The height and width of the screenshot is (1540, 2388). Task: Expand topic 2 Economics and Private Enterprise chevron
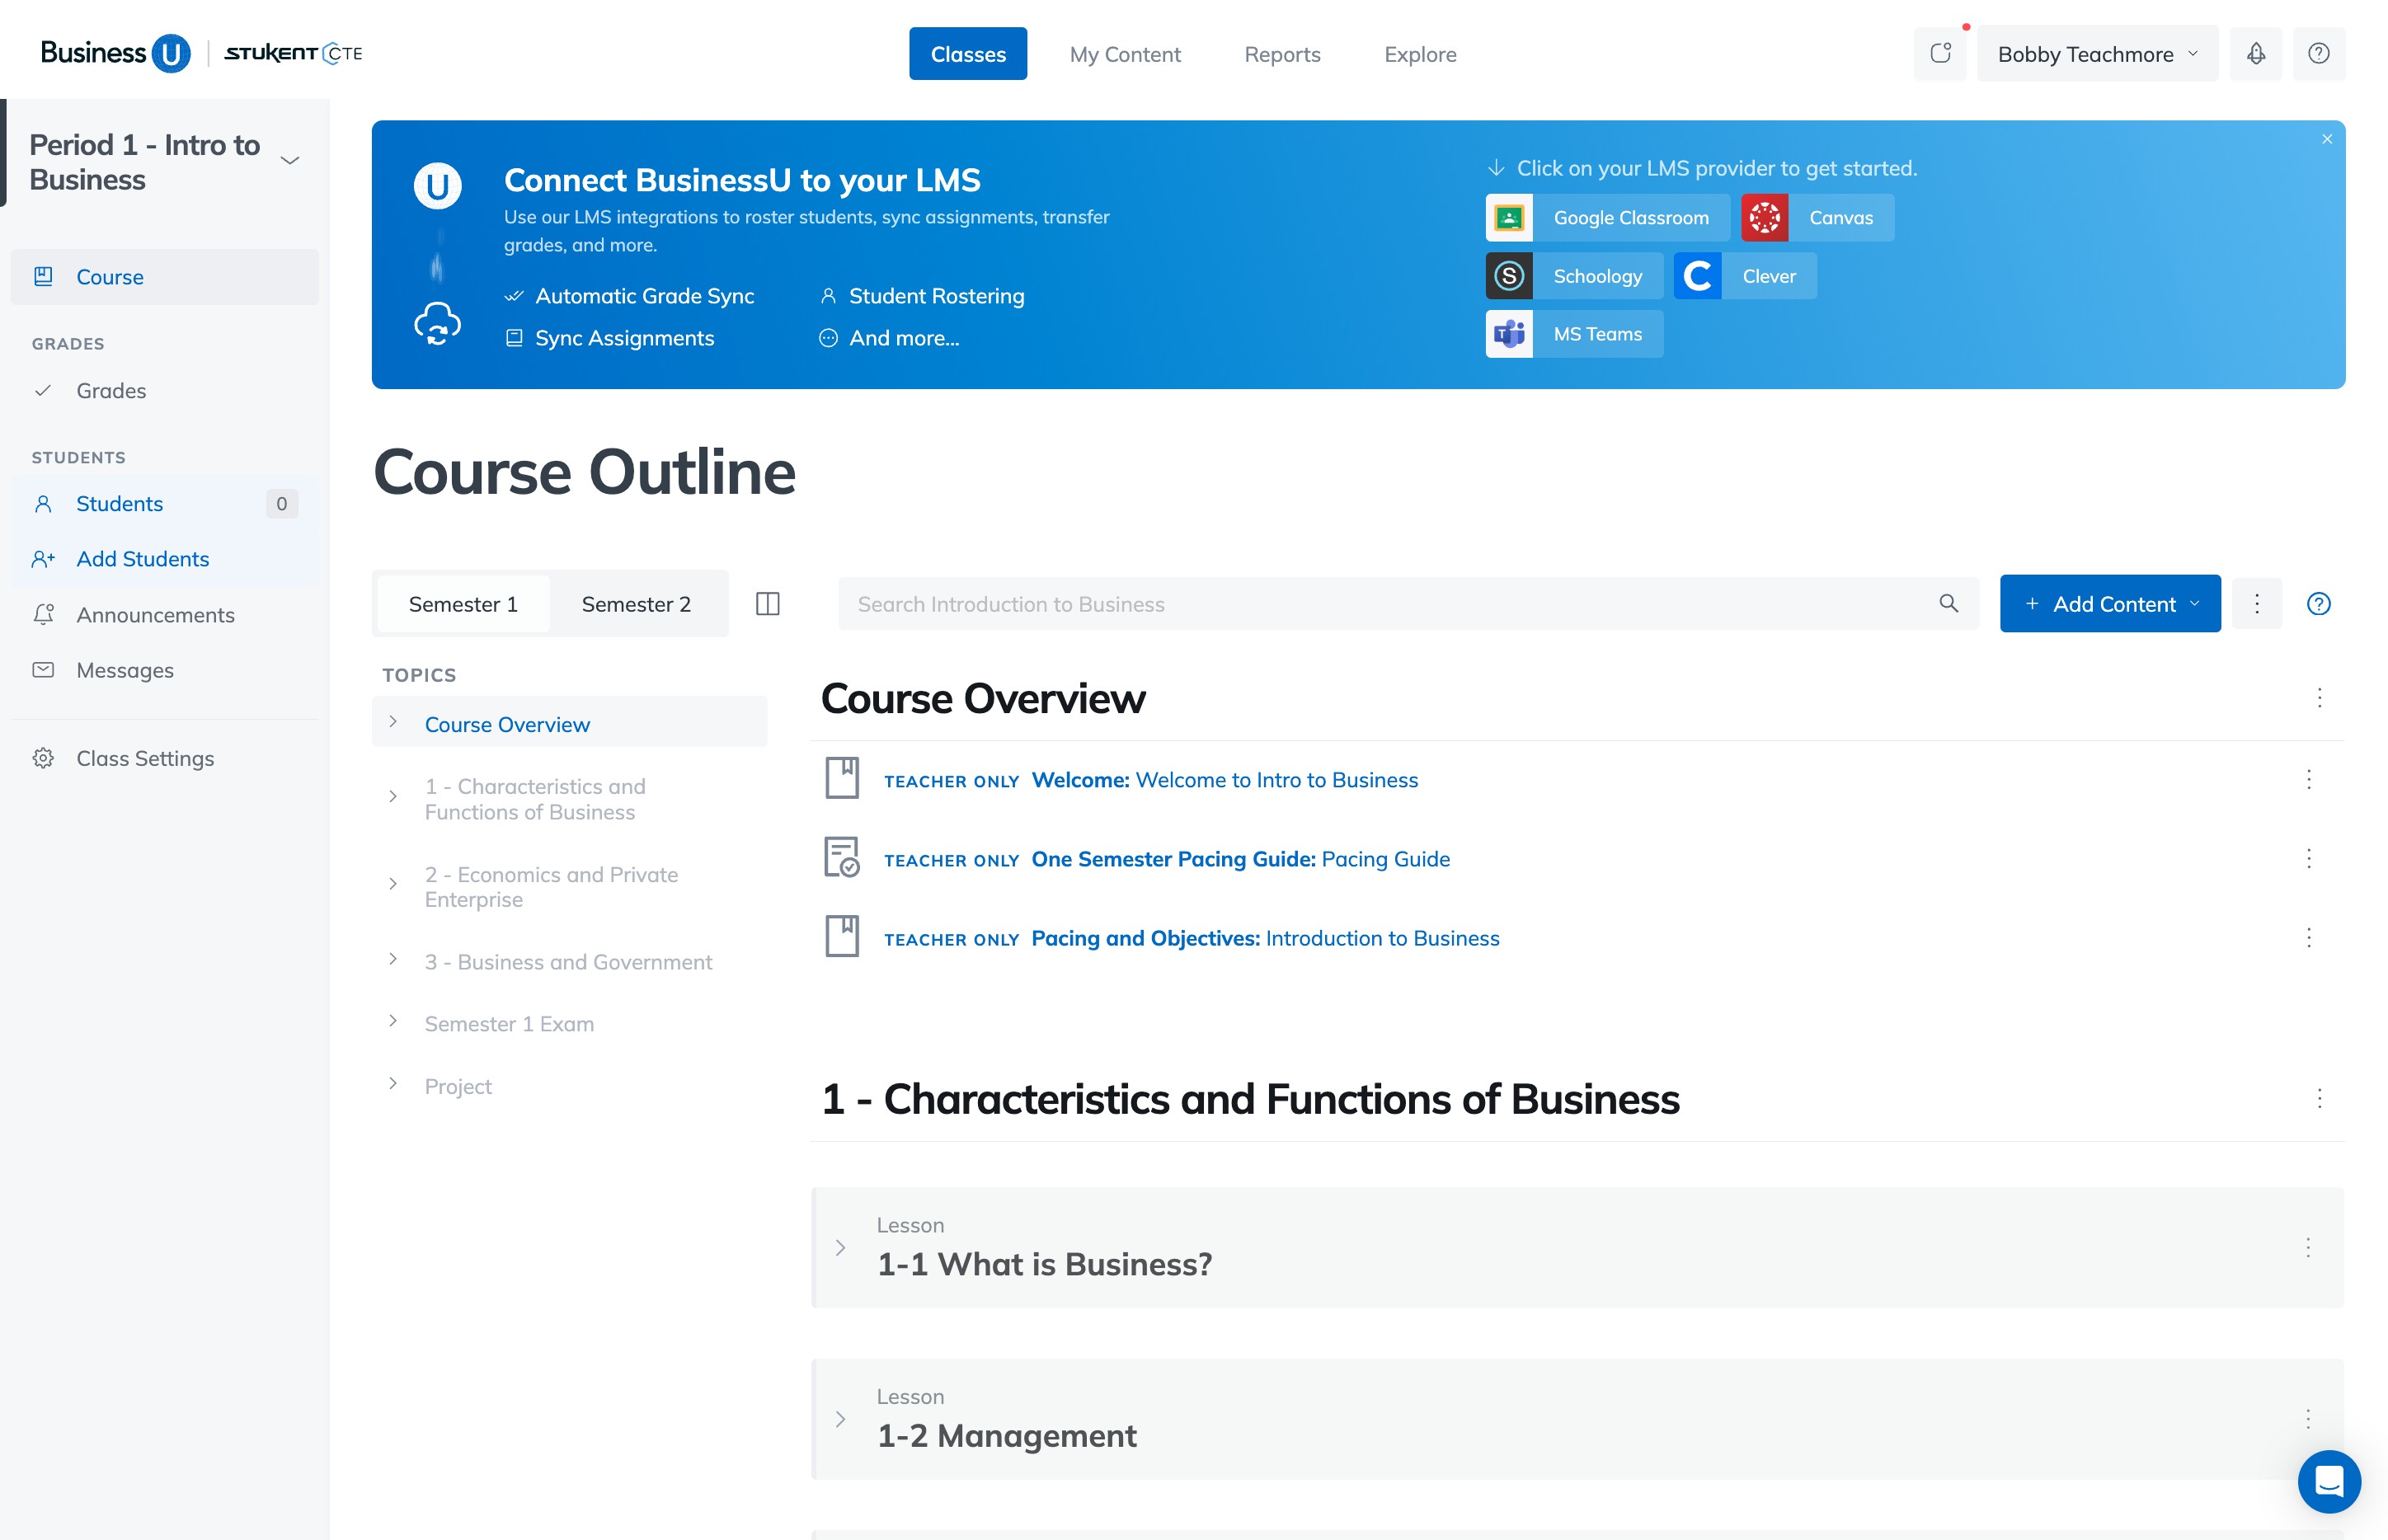tap(393, 884)
